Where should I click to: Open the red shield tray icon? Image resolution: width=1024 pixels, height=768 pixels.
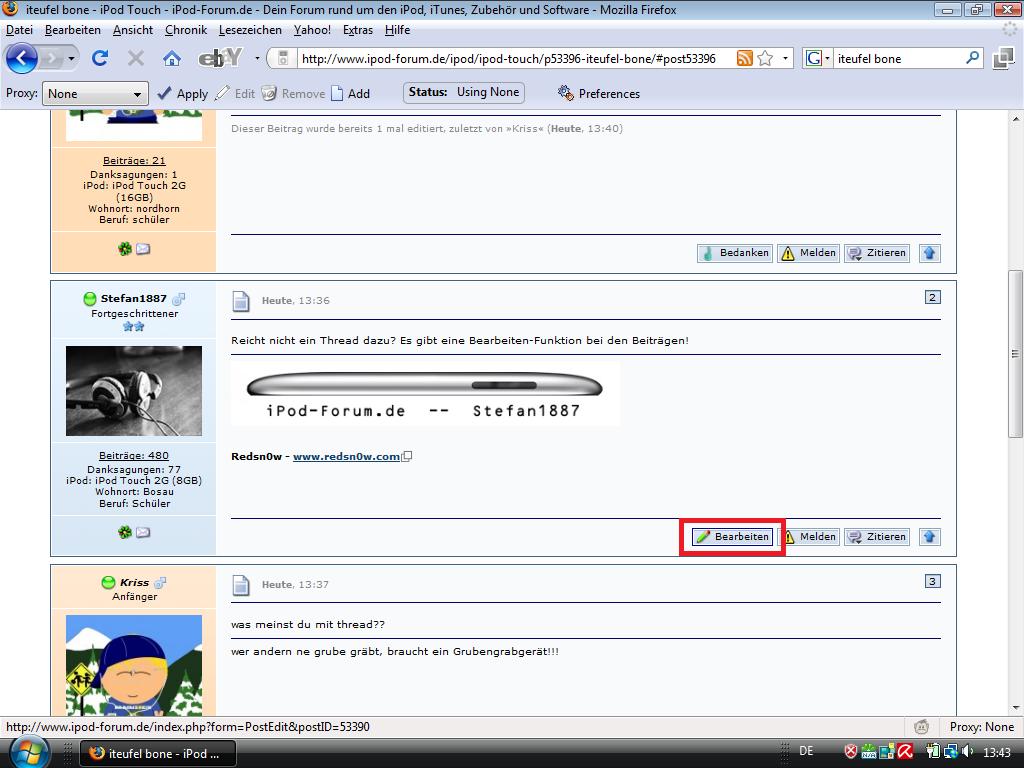point(850,752)
